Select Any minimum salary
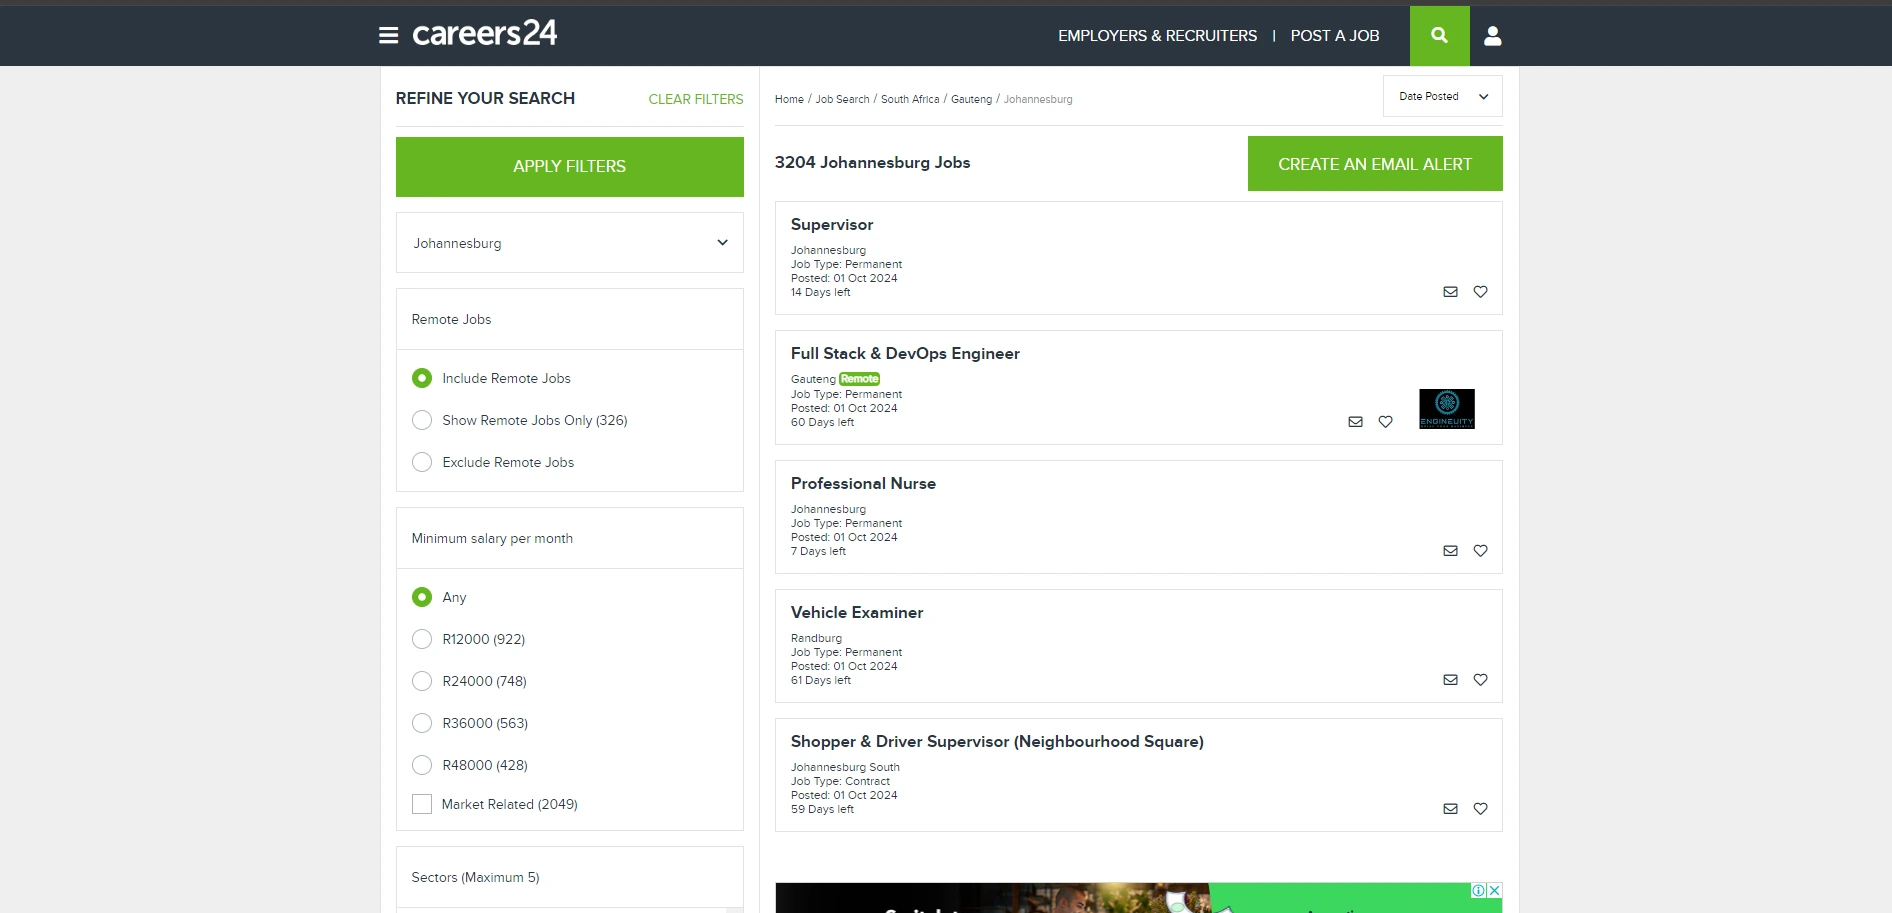This screenshot has height=913, width=1892. (x=422, y=597)
